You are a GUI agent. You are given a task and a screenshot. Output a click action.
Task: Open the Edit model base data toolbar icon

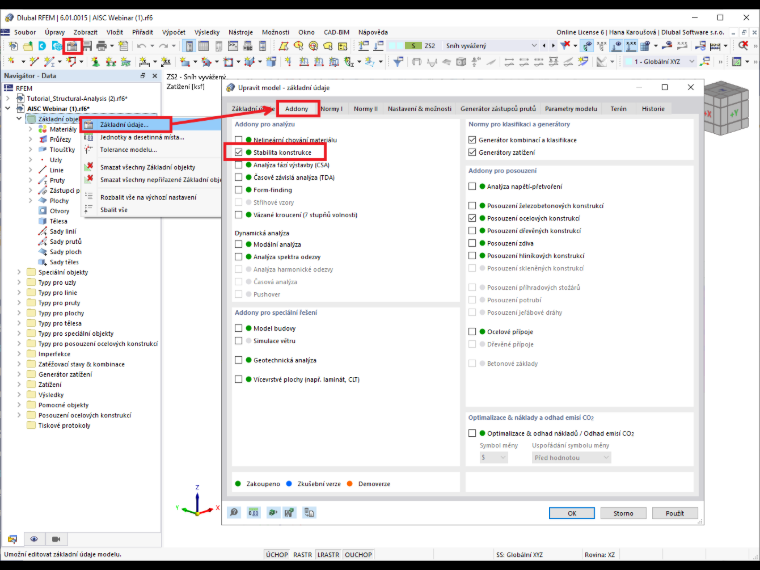(x=72, y=46)
